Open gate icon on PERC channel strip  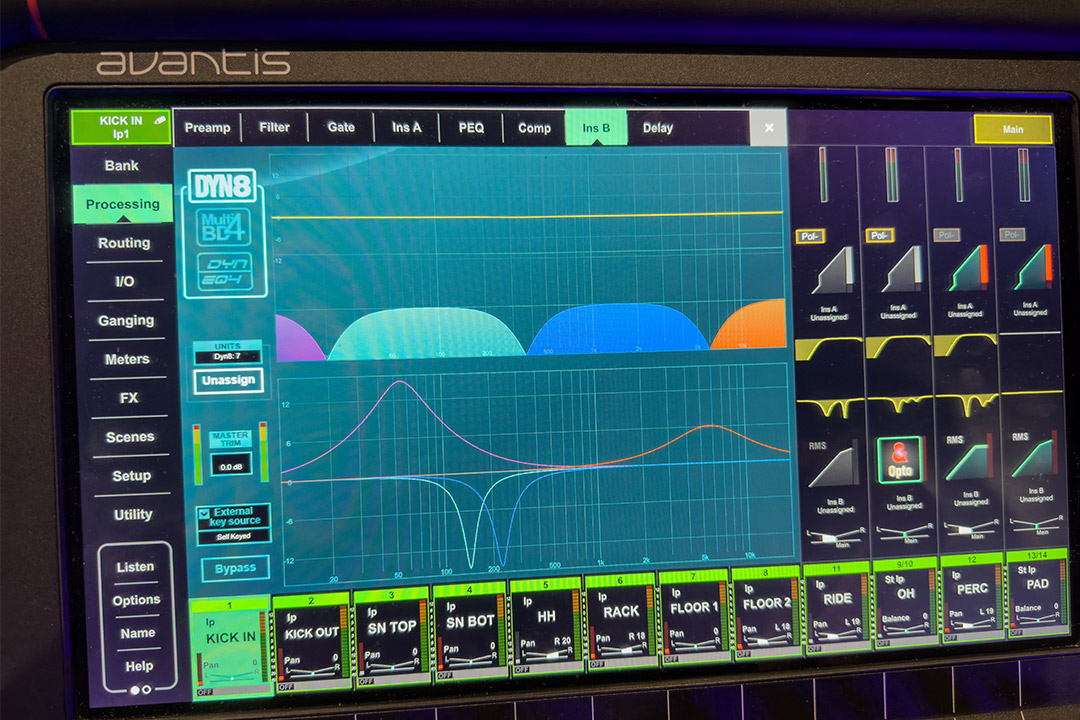tap(968, 268)
